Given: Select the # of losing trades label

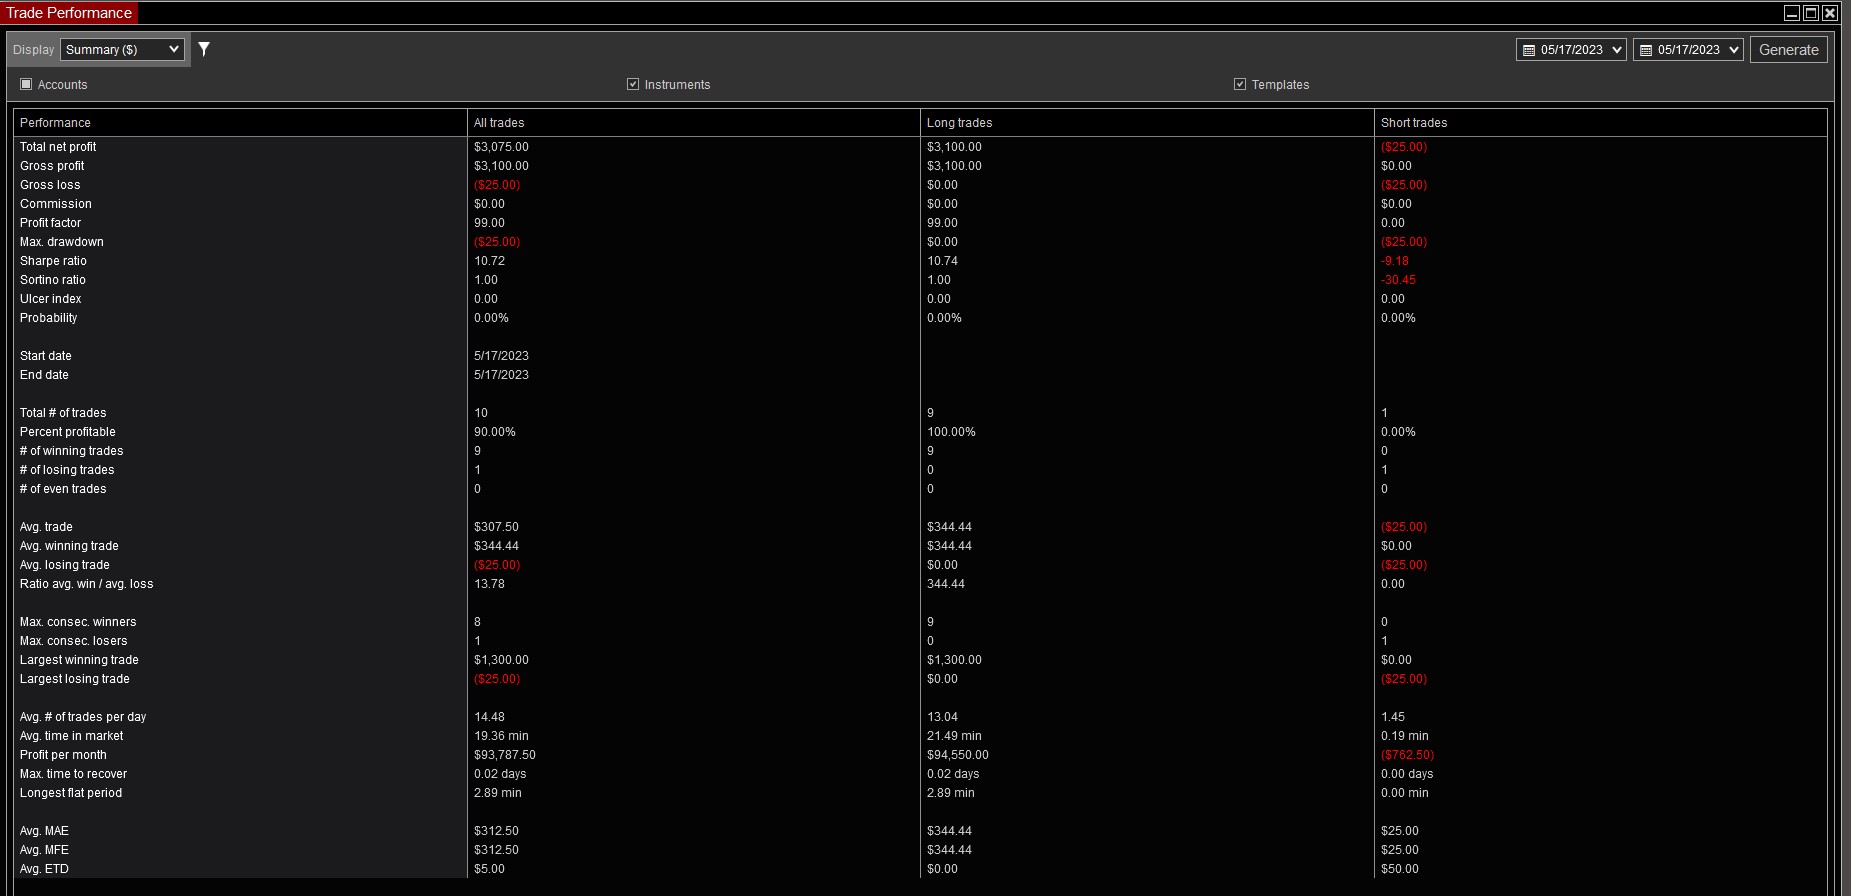Looking at the screenshot, I should coord(67,470).
